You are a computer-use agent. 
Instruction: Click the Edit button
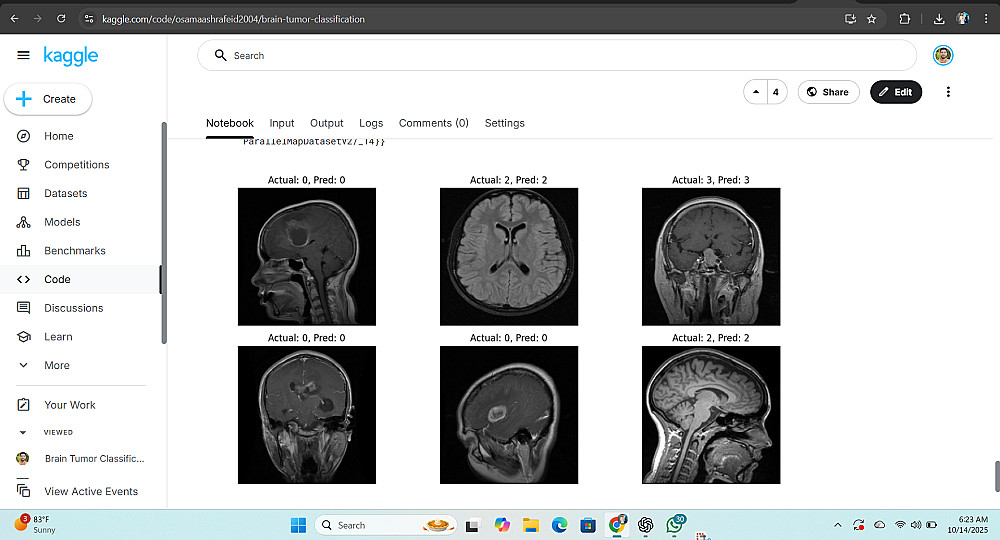point(896,92)
